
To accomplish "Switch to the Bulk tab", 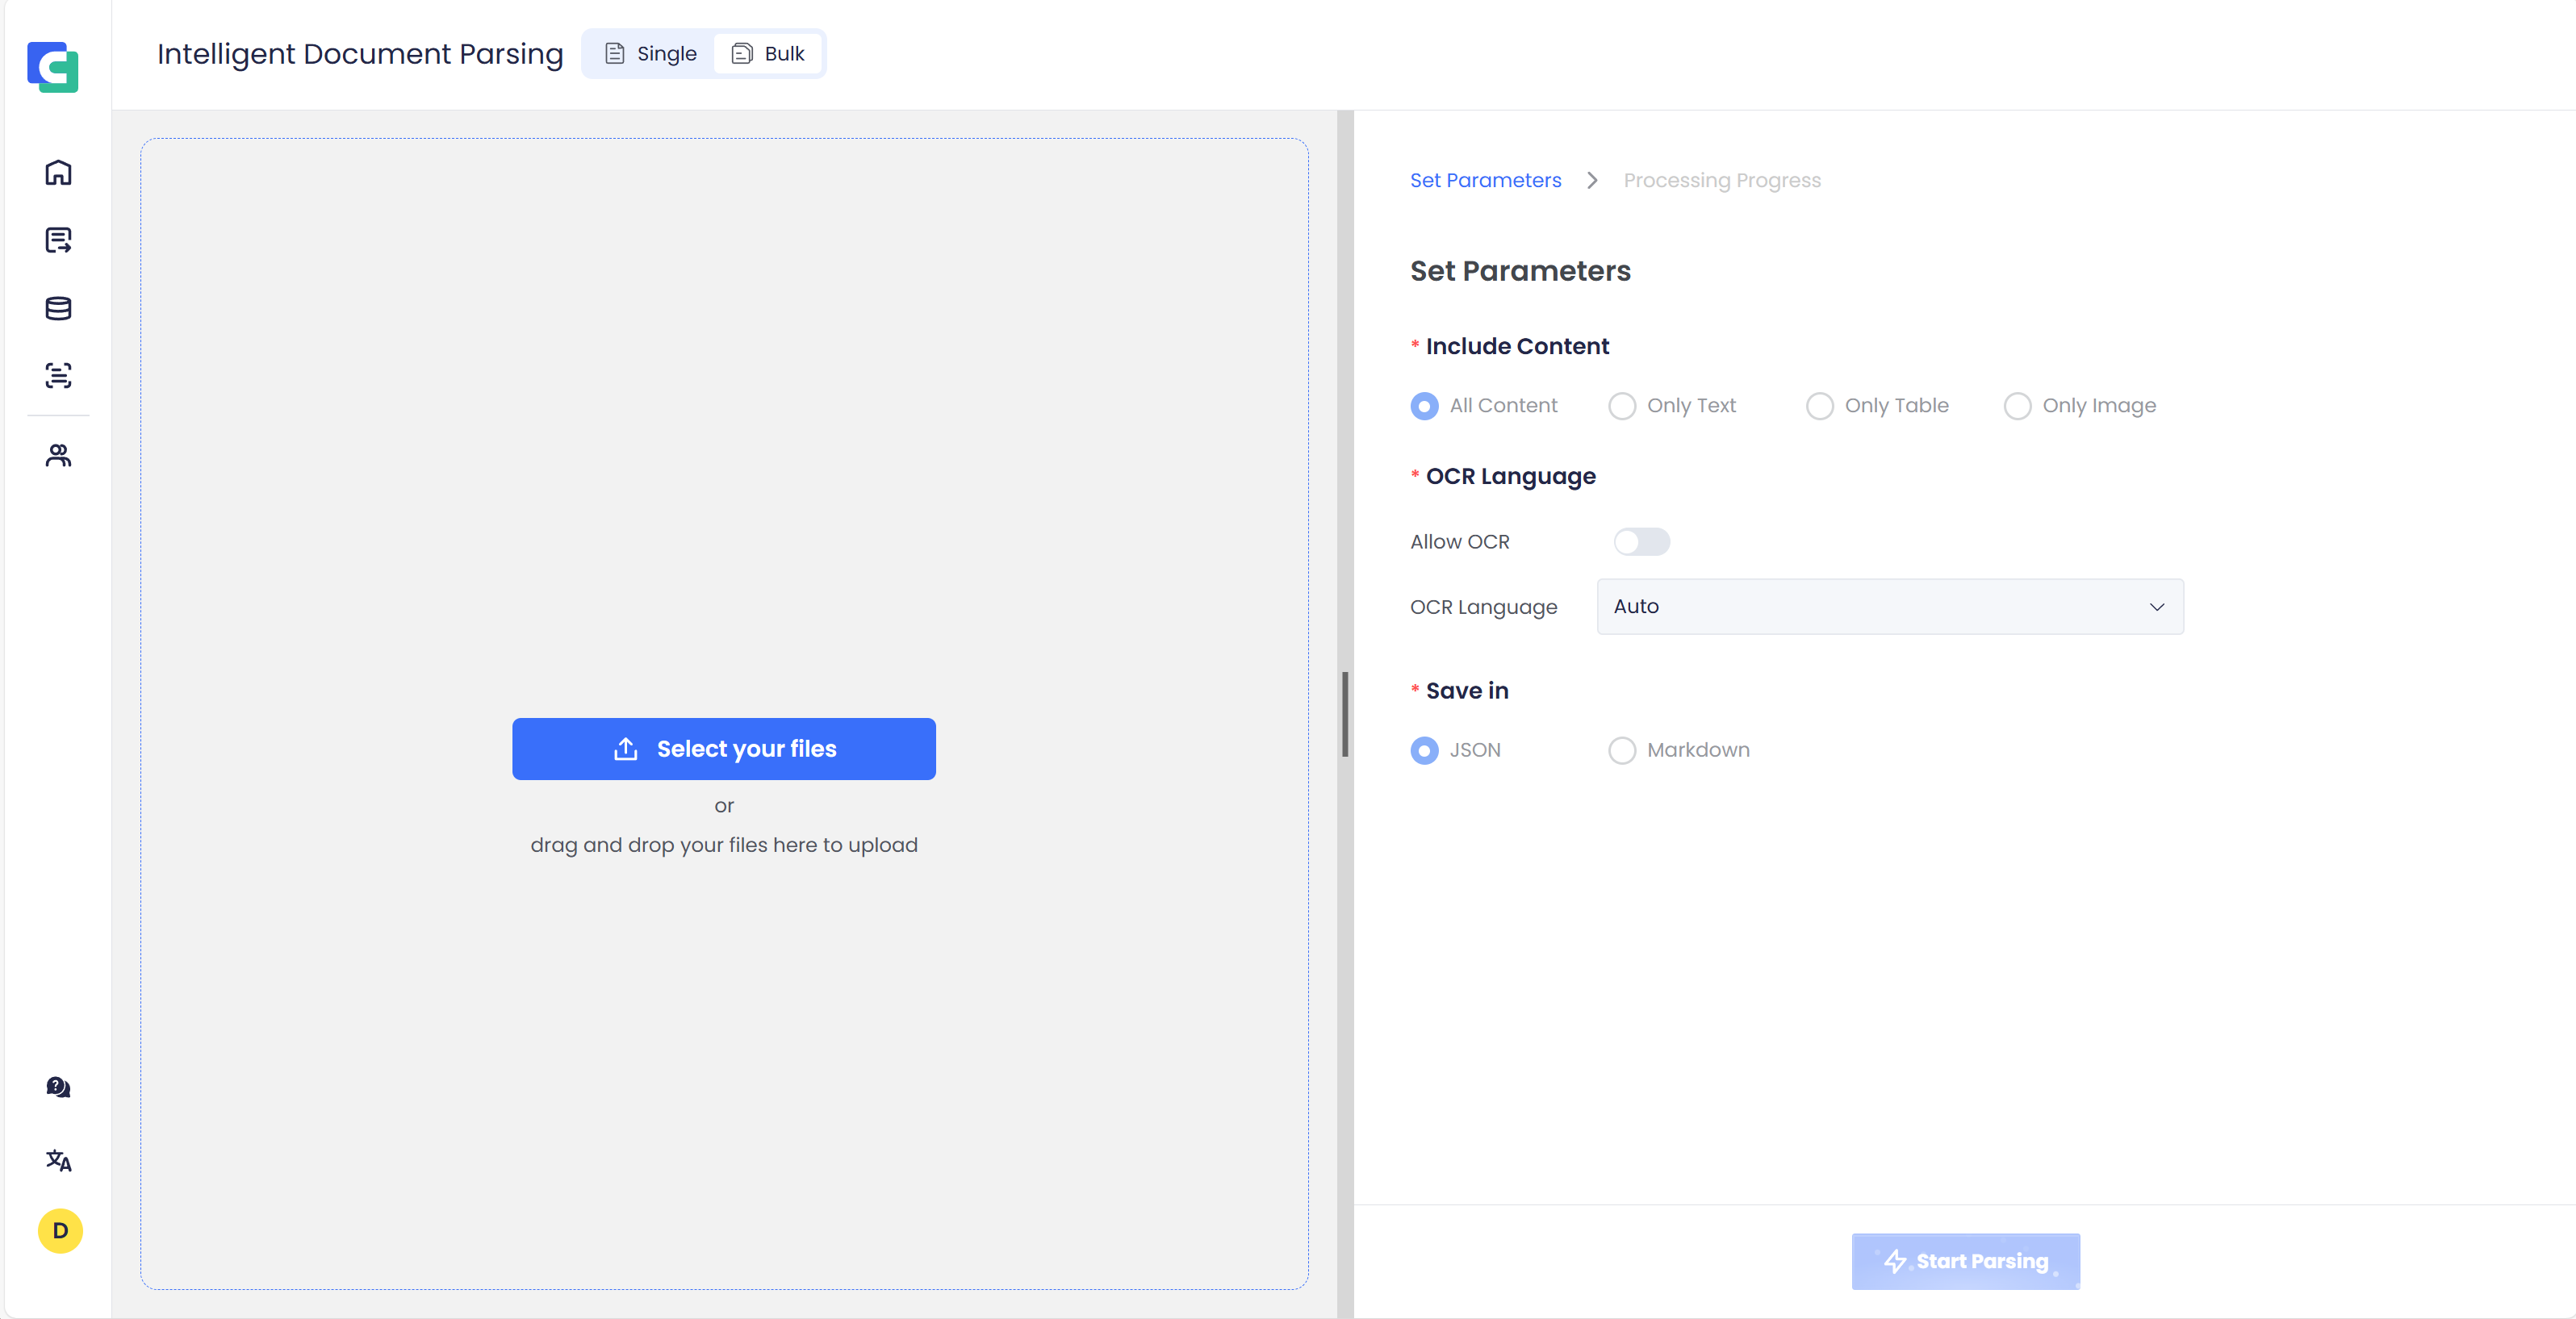I will tap(768, 54).
